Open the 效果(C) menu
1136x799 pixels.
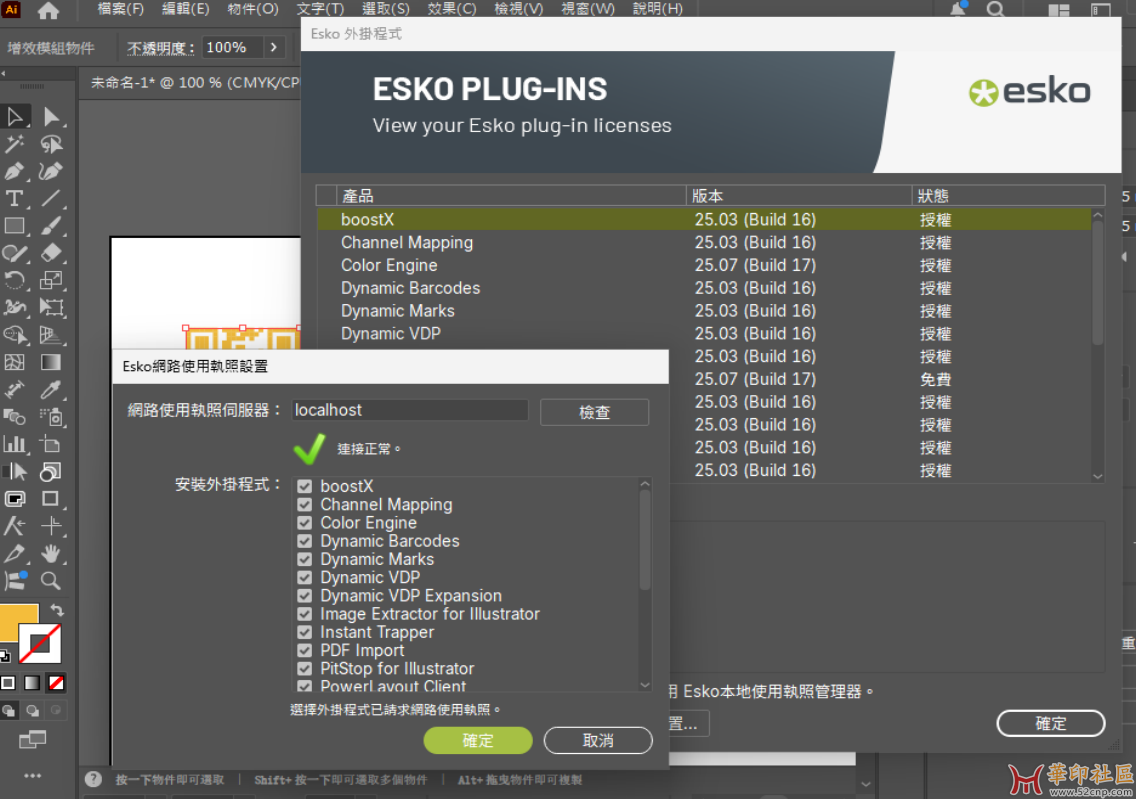[451, 9]
